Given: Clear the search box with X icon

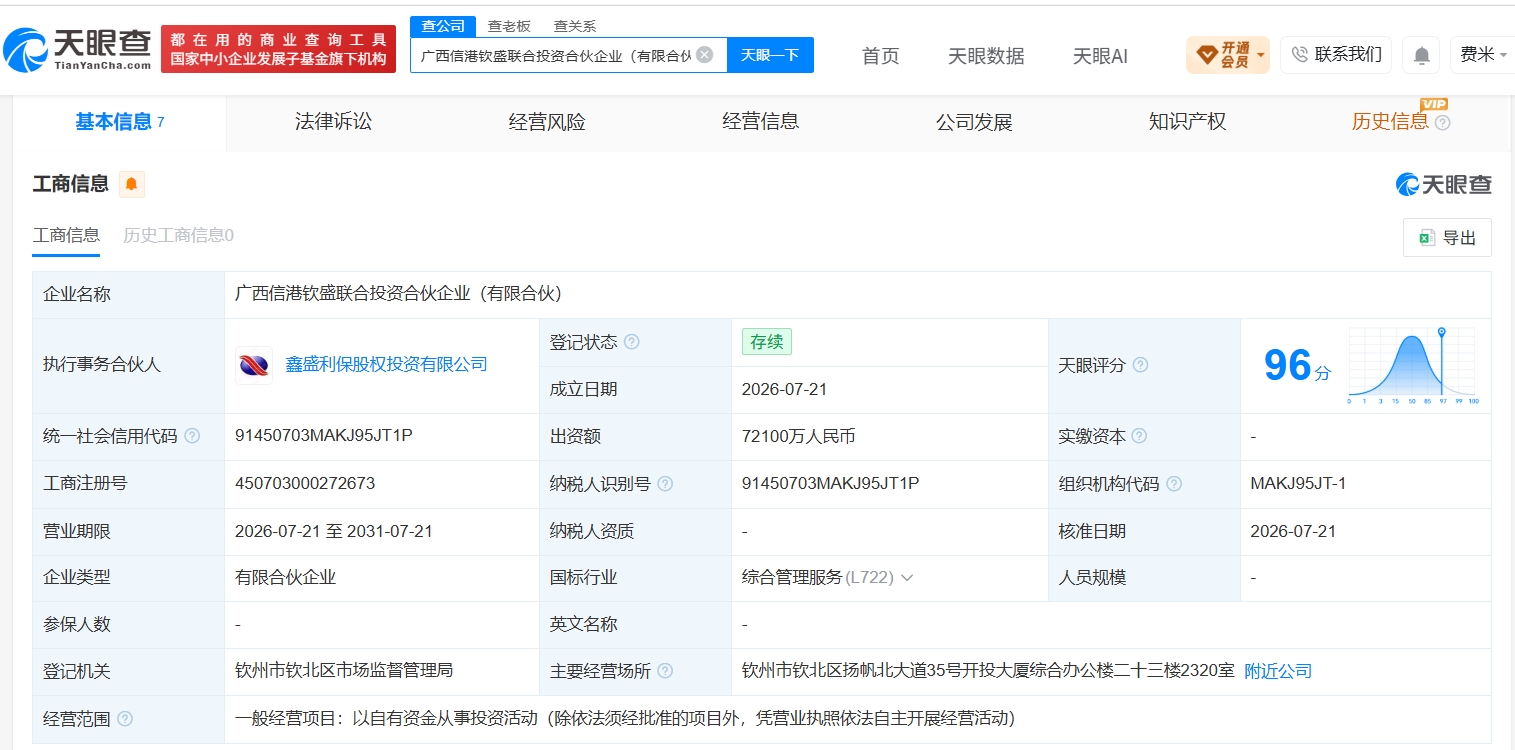Looking at the screenshot, I should (704, 55).
